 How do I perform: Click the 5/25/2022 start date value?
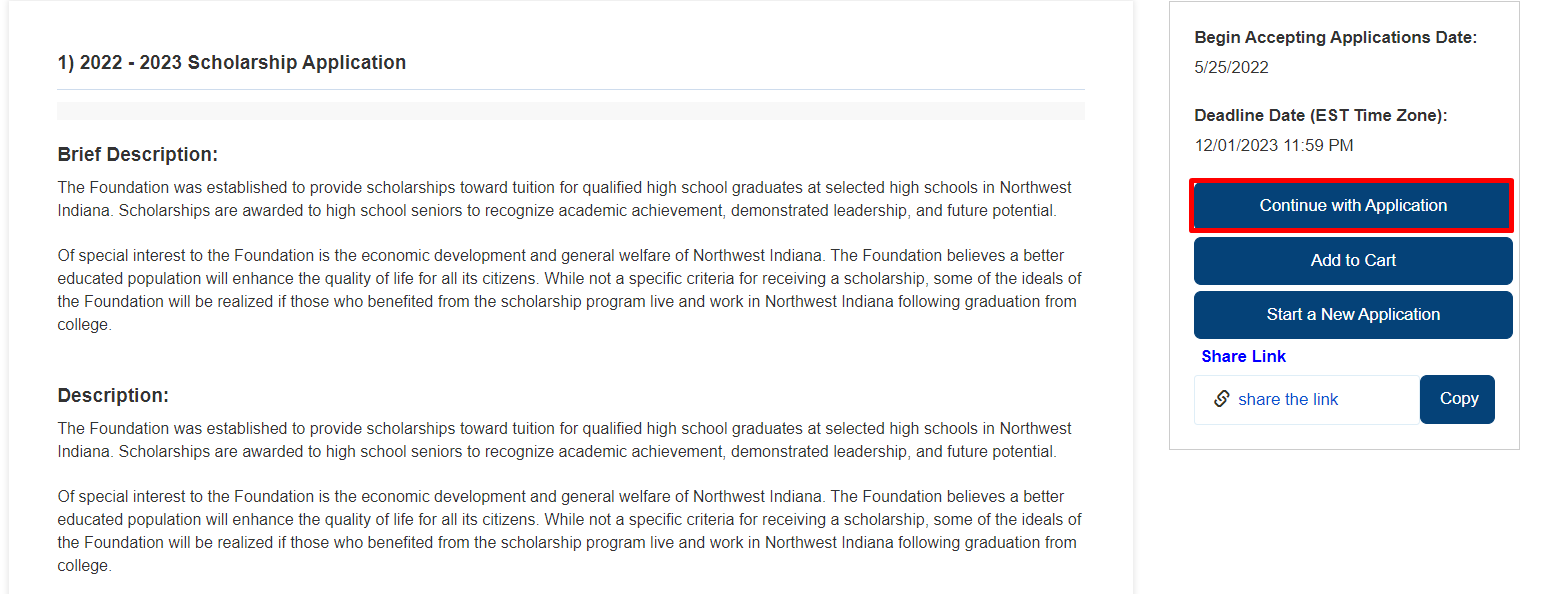[1231, 68]
